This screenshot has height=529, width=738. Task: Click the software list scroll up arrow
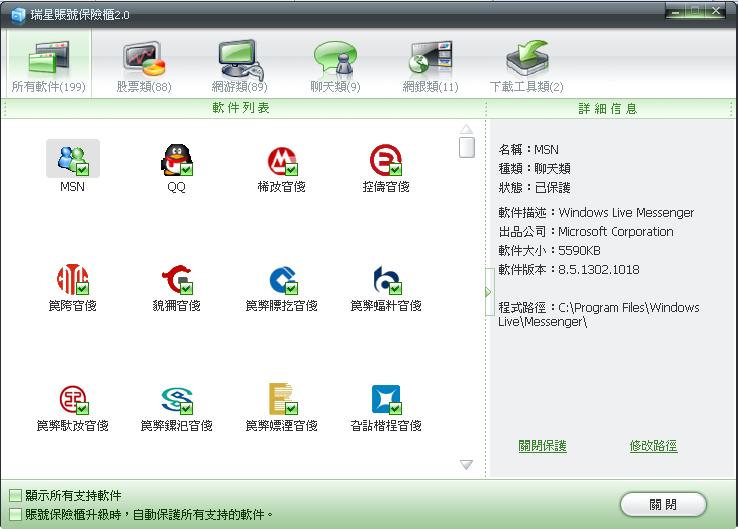(466, 129)
